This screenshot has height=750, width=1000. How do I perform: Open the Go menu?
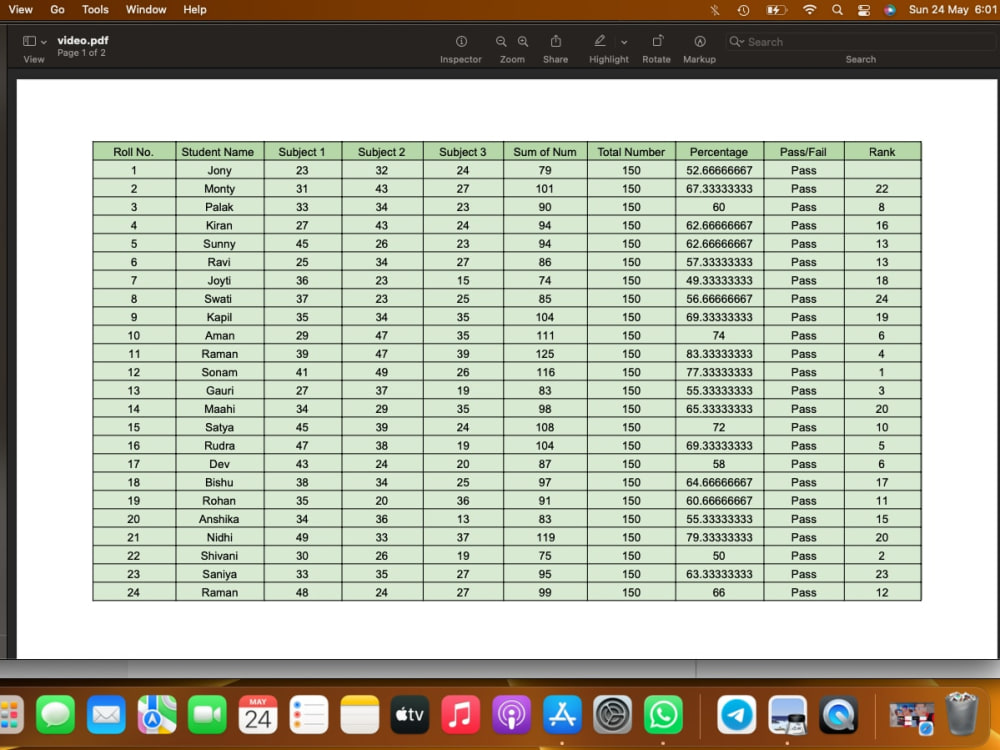tap(57, 10)
